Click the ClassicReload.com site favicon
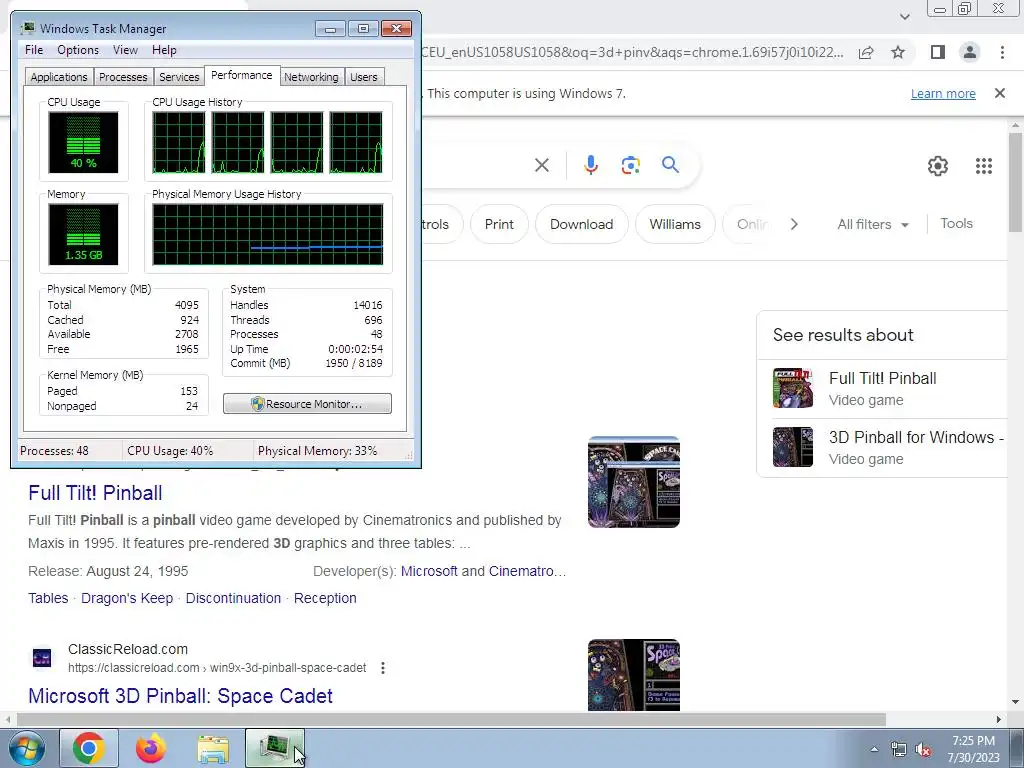Screen dimensions: 1024x768 pyautogui.click(x=42, y=657)
